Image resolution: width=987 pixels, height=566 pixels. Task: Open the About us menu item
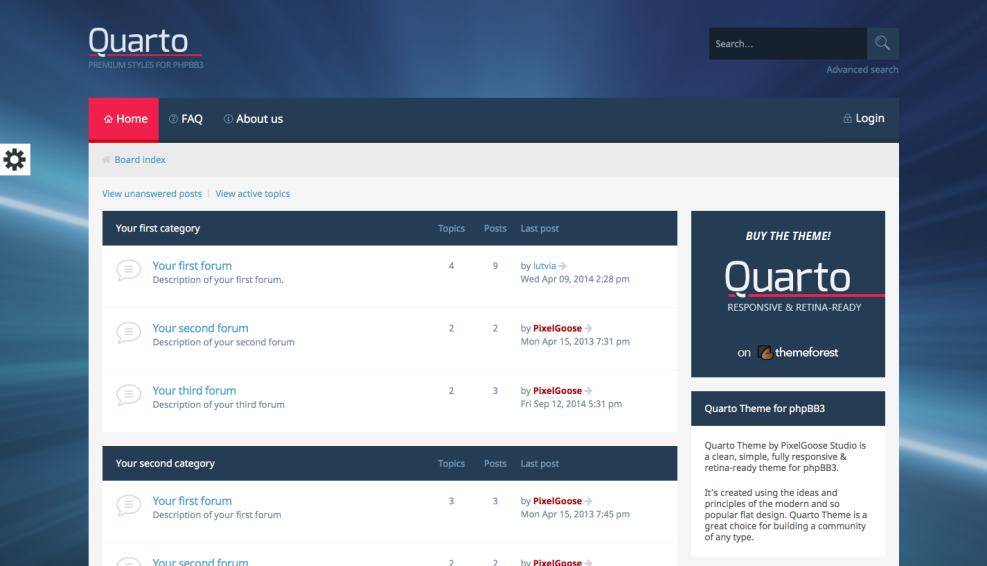coord(253,119)
